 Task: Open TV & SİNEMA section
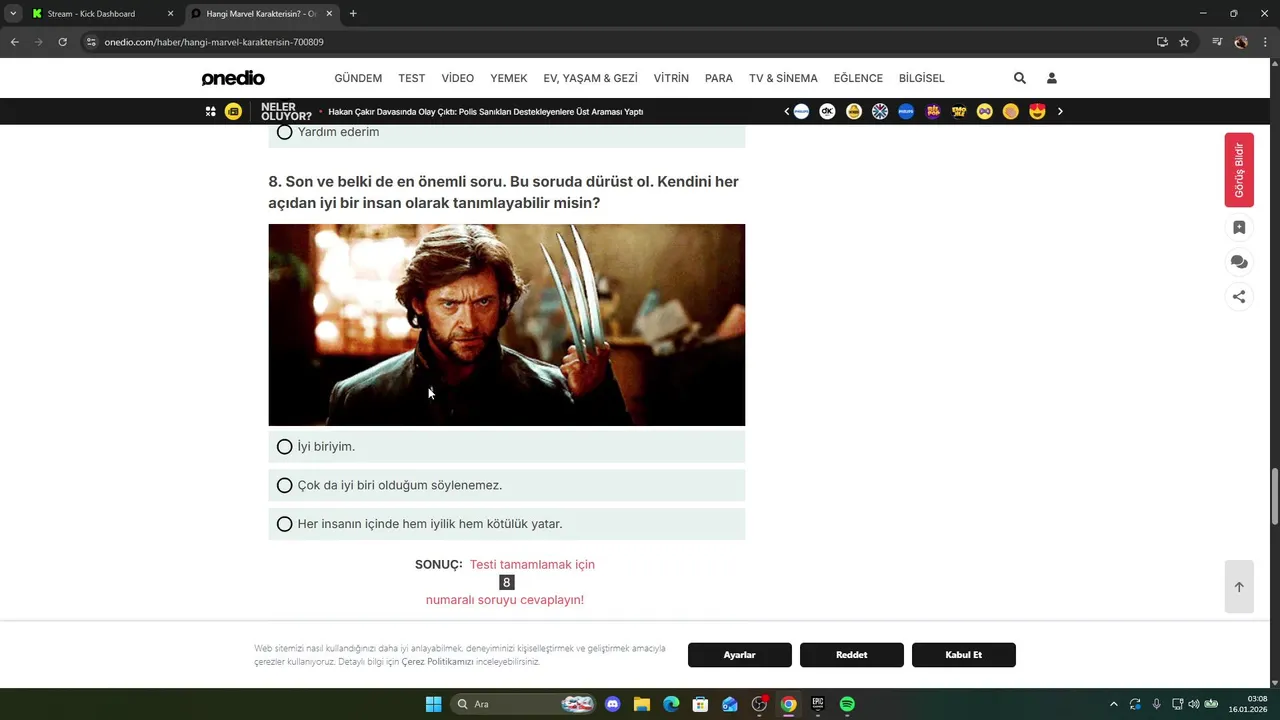pyautogui.click(x=783, y=78)
